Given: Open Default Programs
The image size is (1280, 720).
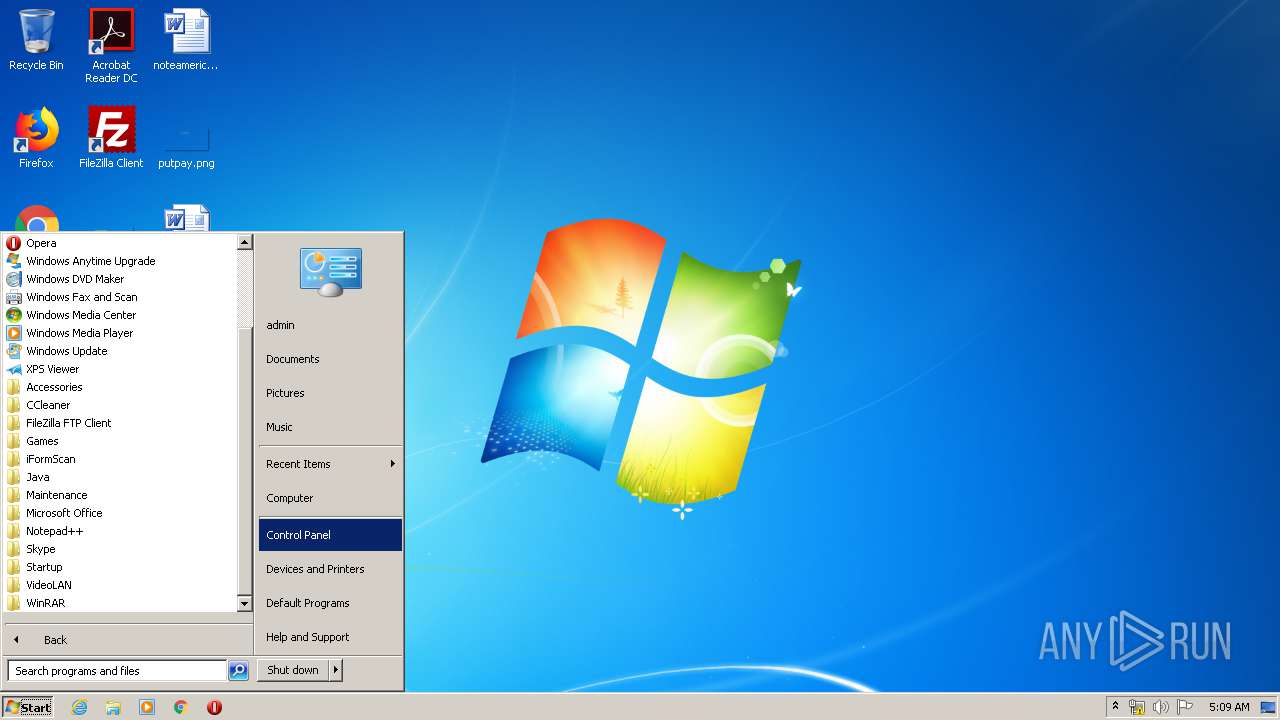Looking at the screenshot, I should pos(330,603).
